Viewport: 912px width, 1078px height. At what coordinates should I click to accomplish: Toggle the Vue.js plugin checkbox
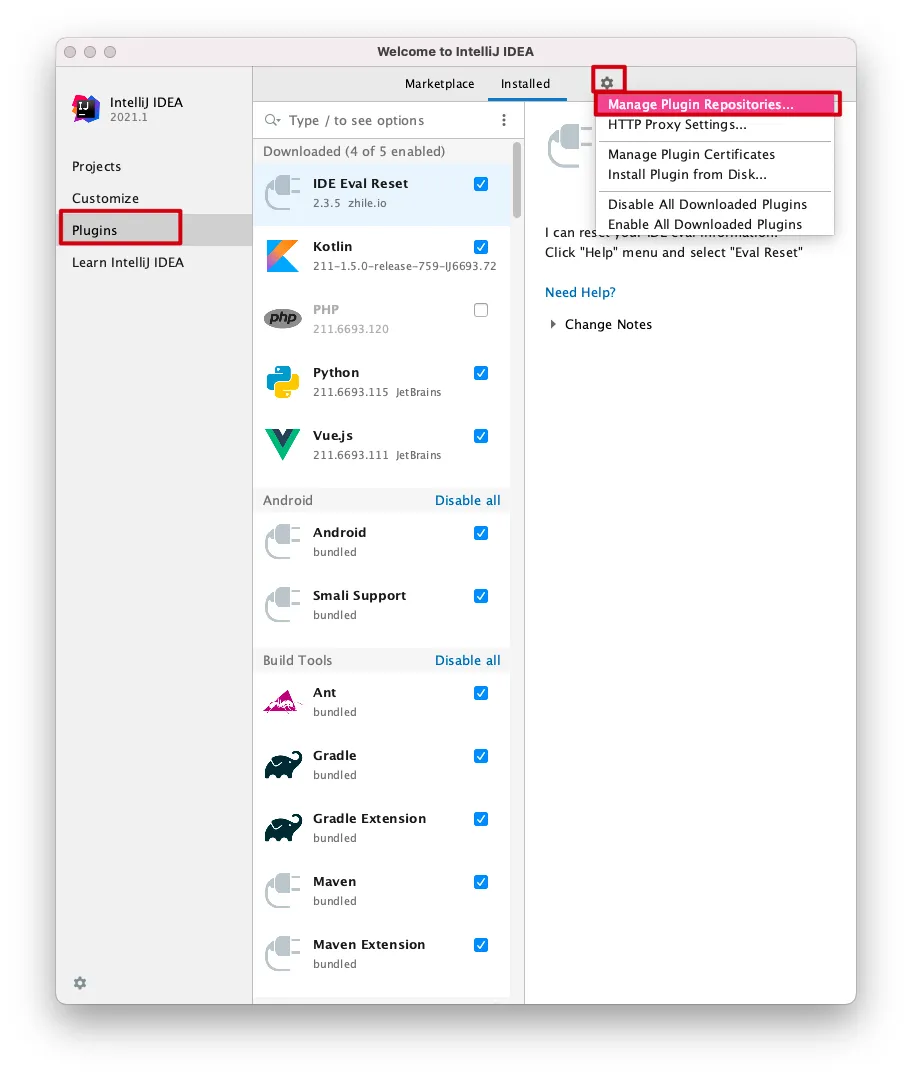(481, 436)
